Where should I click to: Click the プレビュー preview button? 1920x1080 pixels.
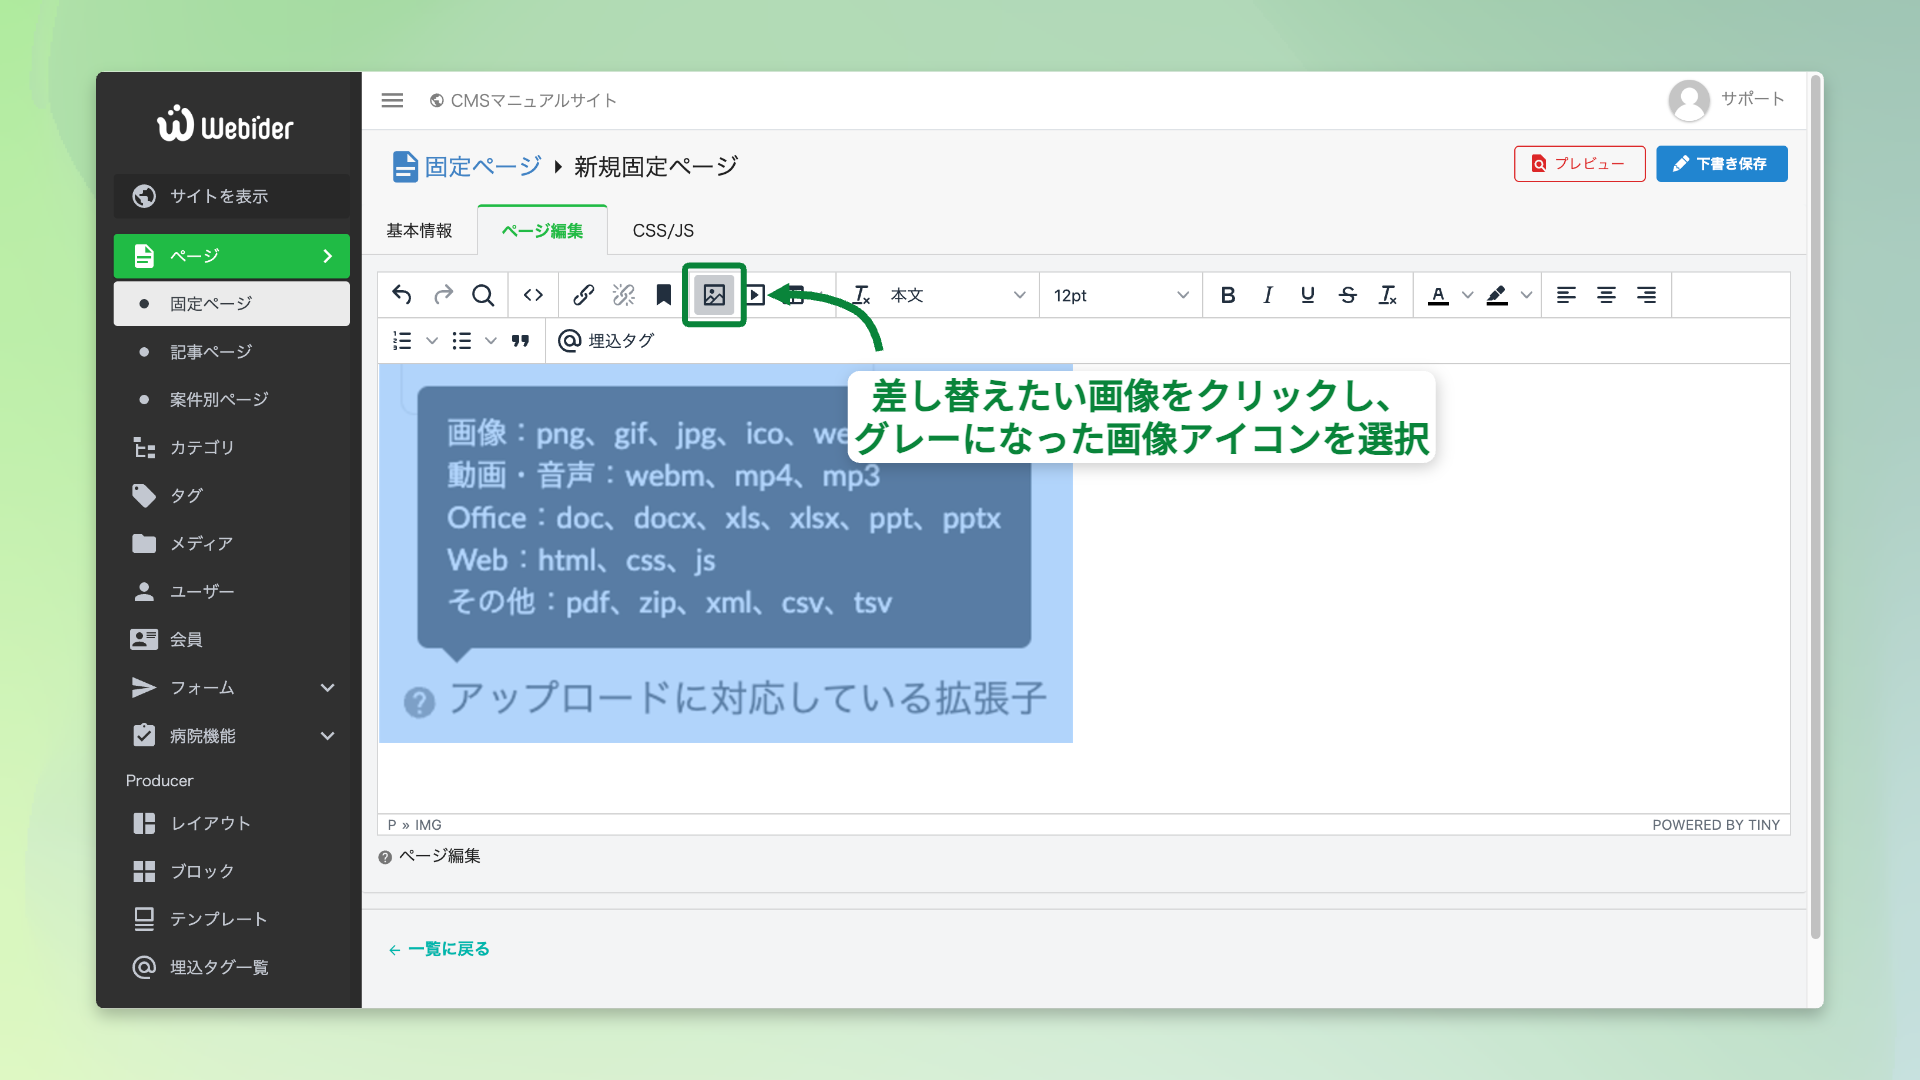click(x=1579, y=164)
